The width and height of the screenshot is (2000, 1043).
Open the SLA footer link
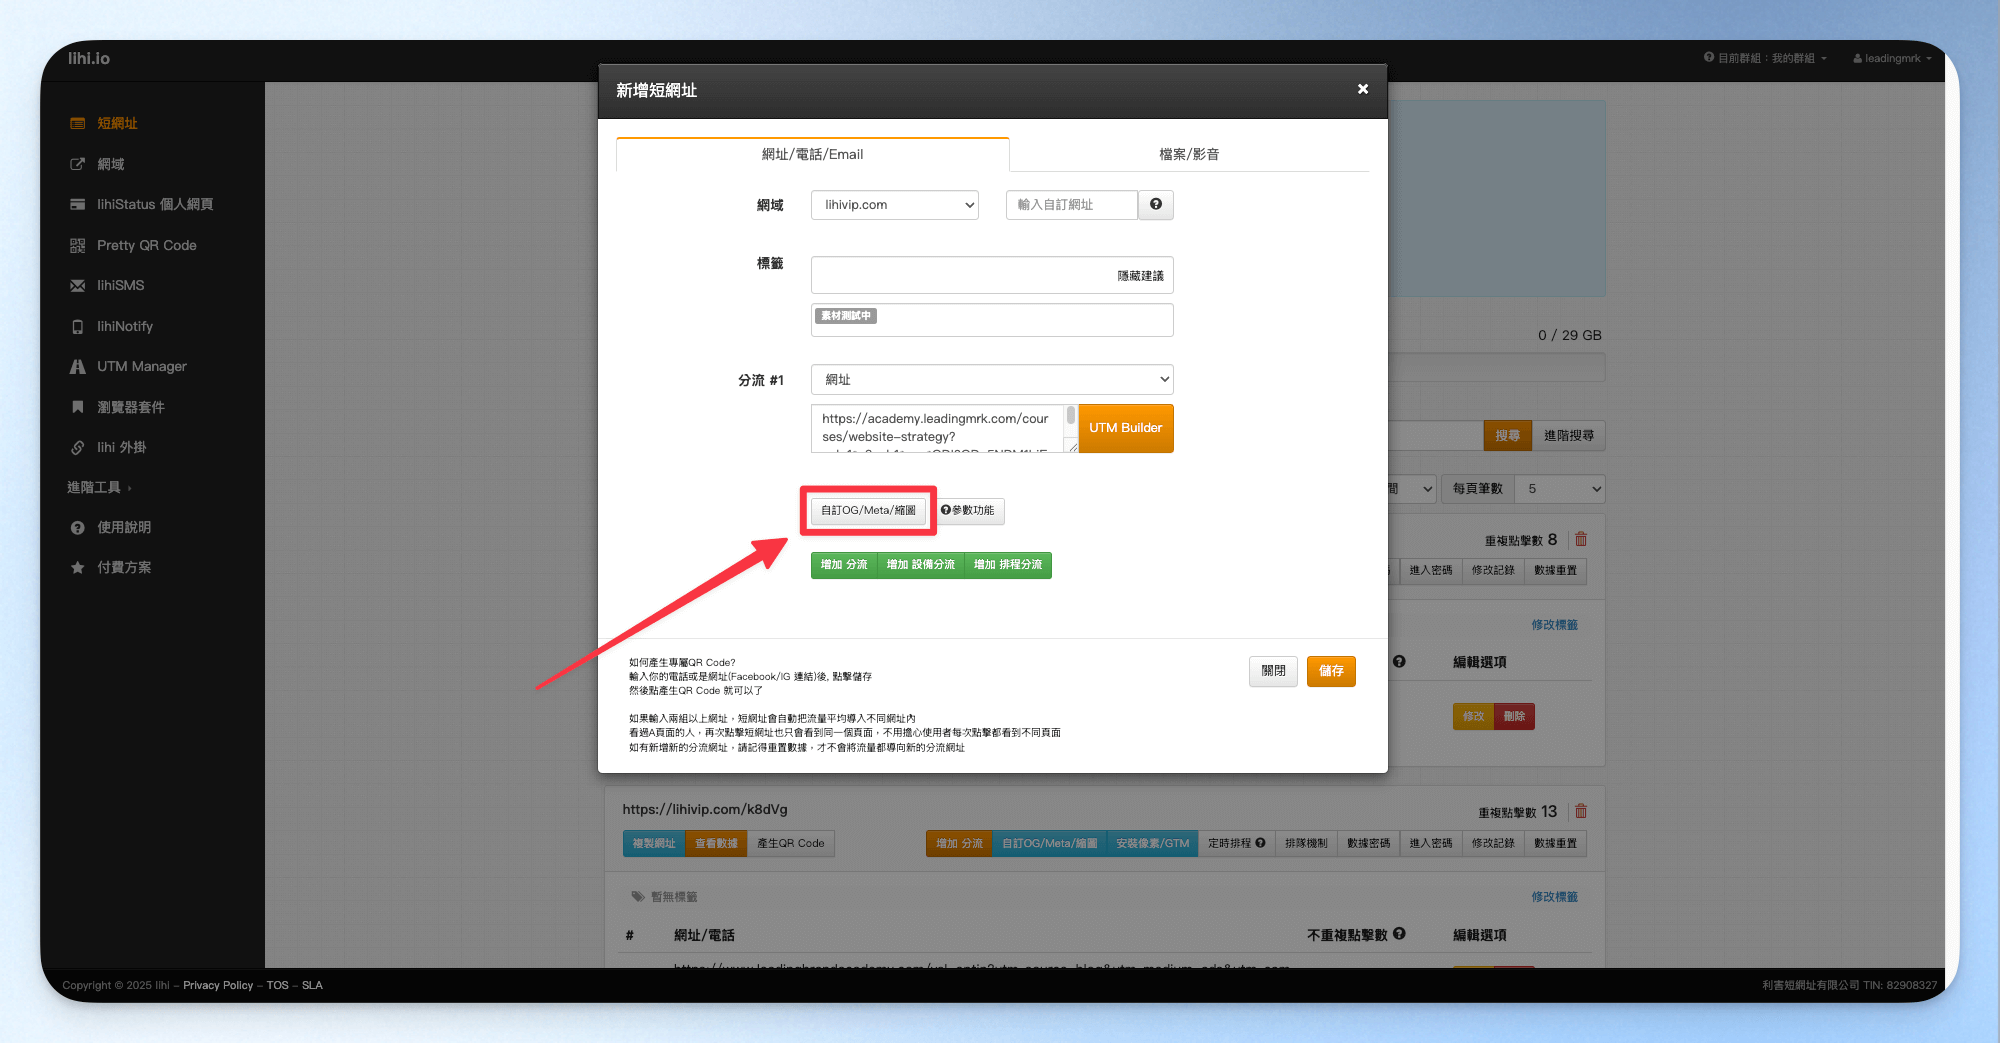click(312, 985)
